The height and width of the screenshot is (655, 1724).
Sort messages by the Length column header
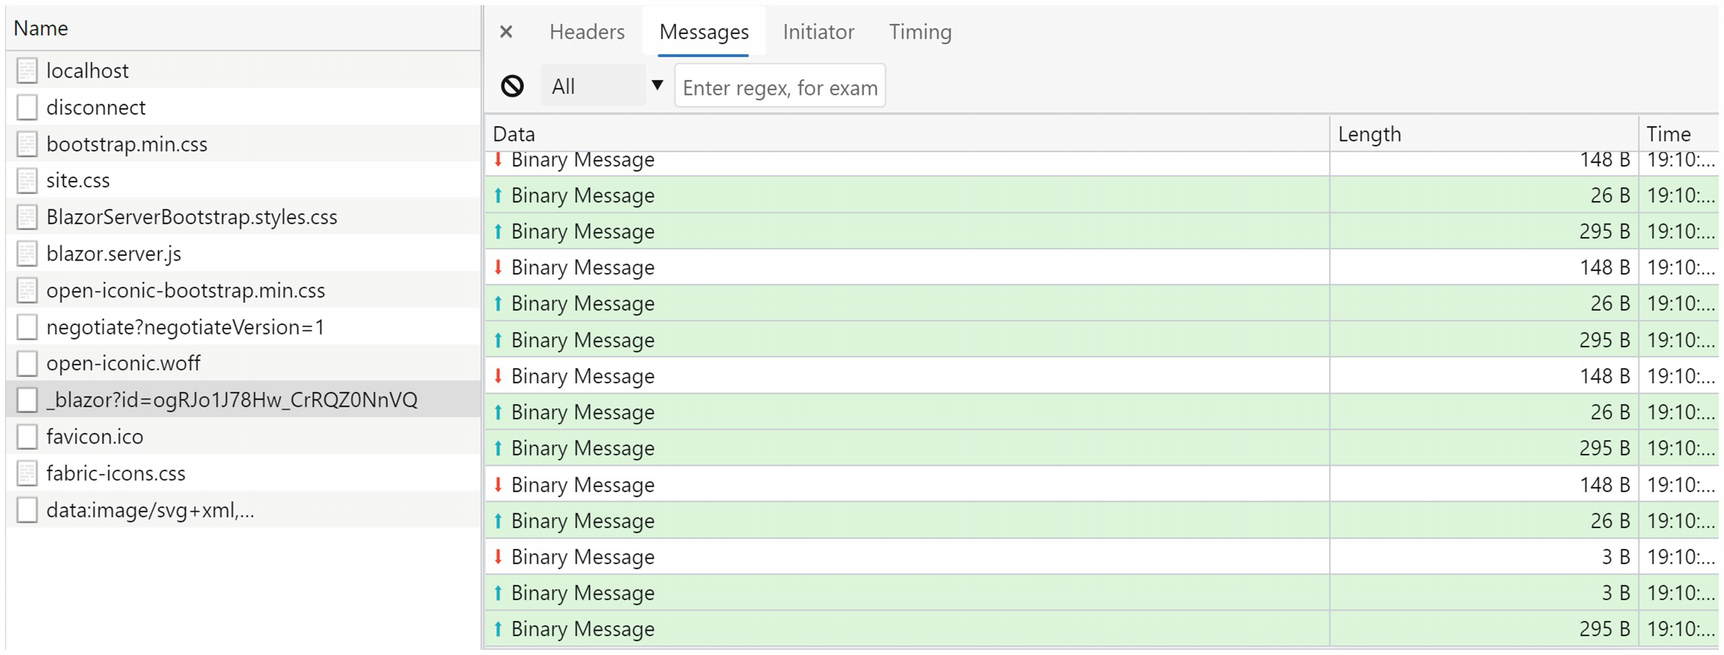coord(1369,134)
